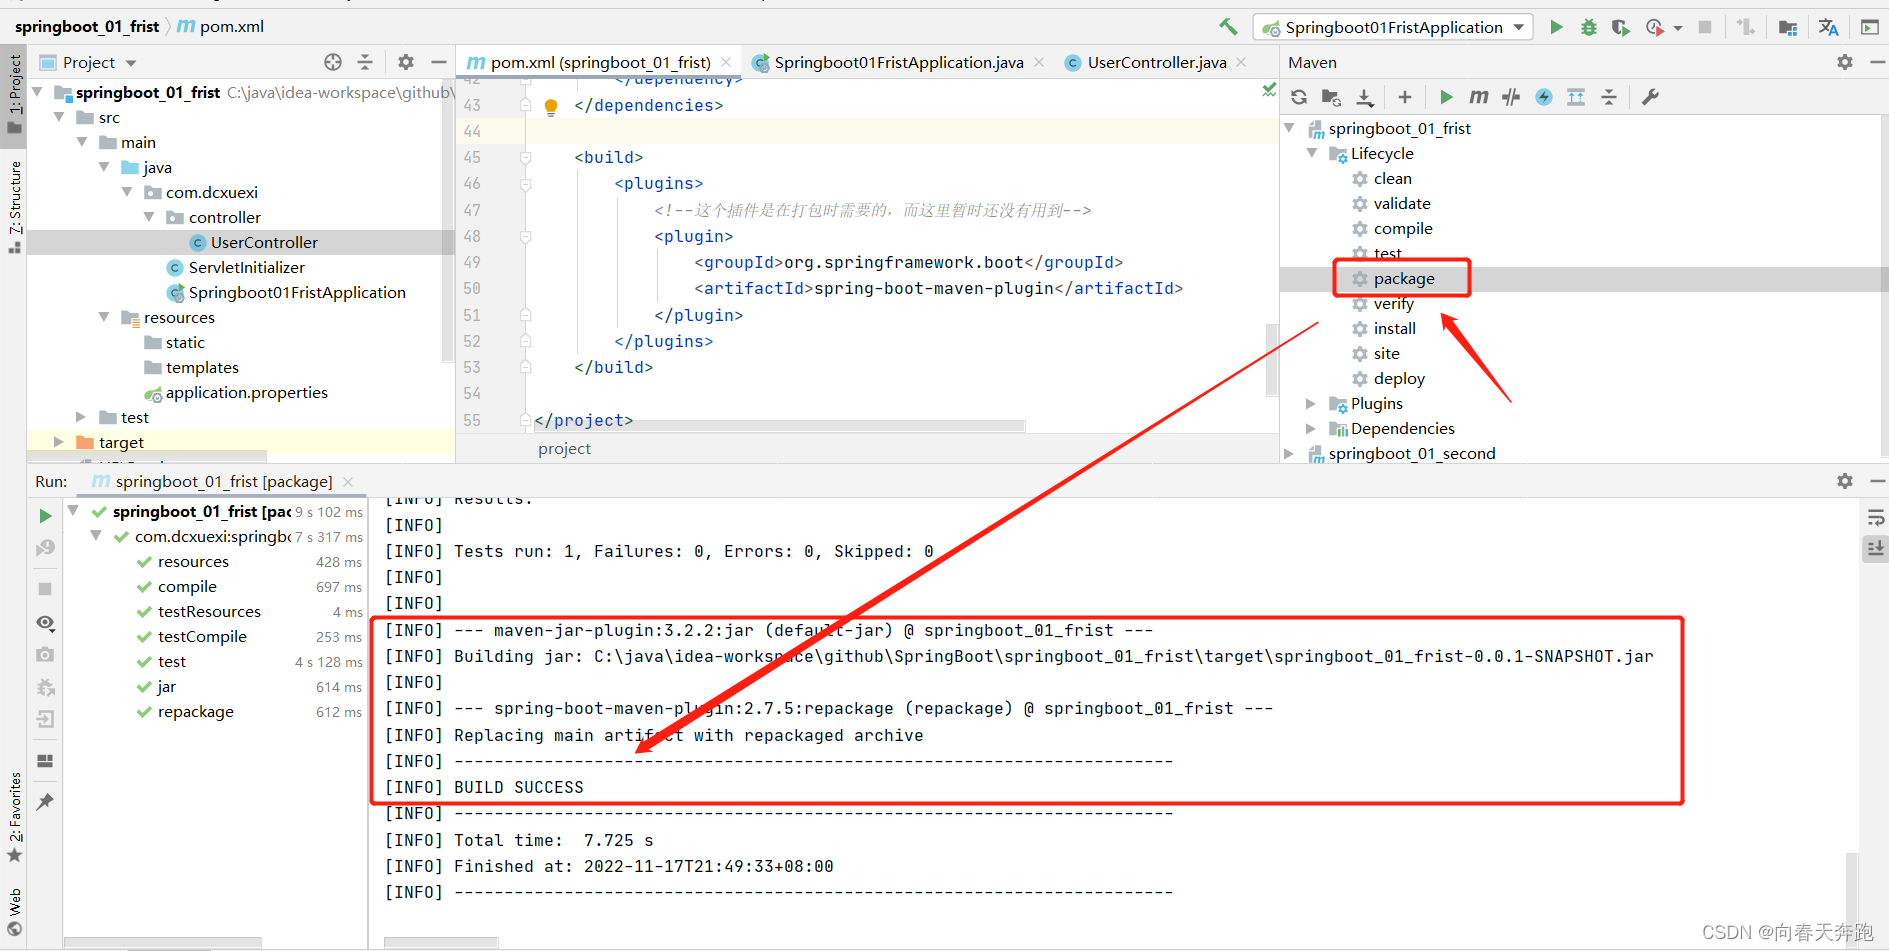This screenshot has width=1889, height=951.
Task: Click pom.xml breadcrumb in navigation bar
Action: [221, 26]
